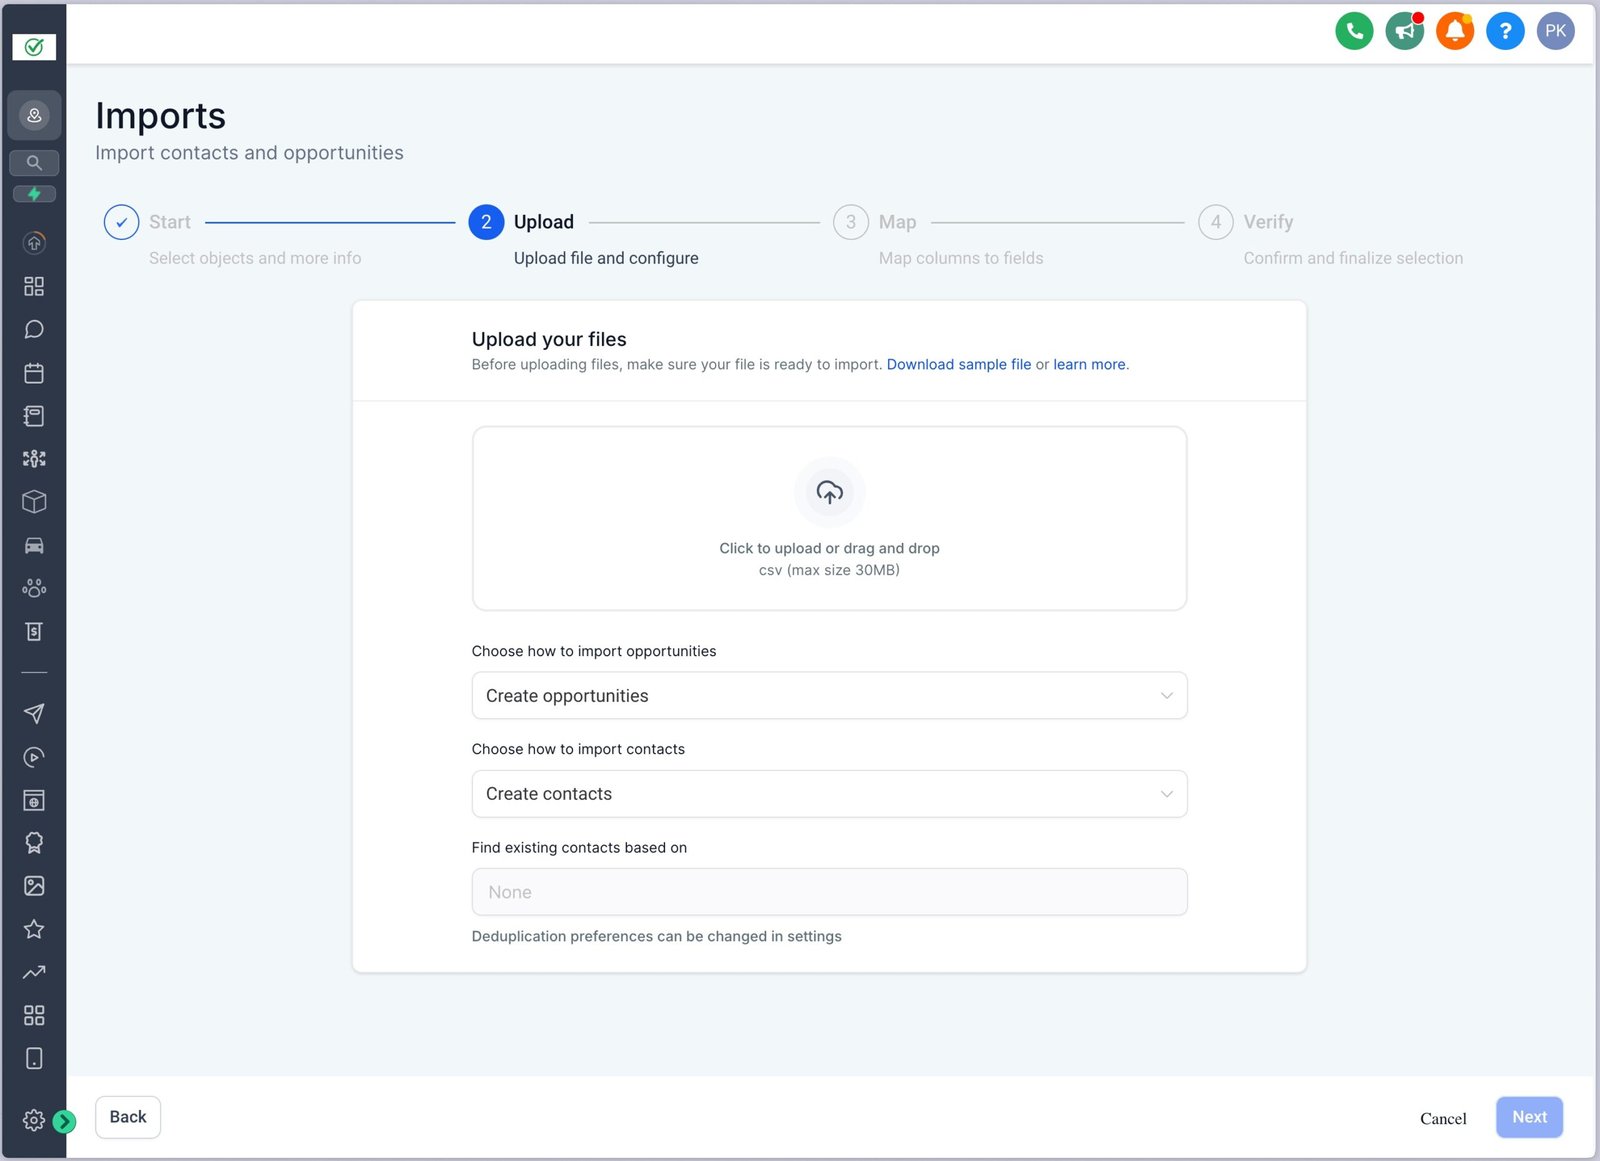
Task: Click the green phone dialer icon
Action: [x=1354, y=31]
